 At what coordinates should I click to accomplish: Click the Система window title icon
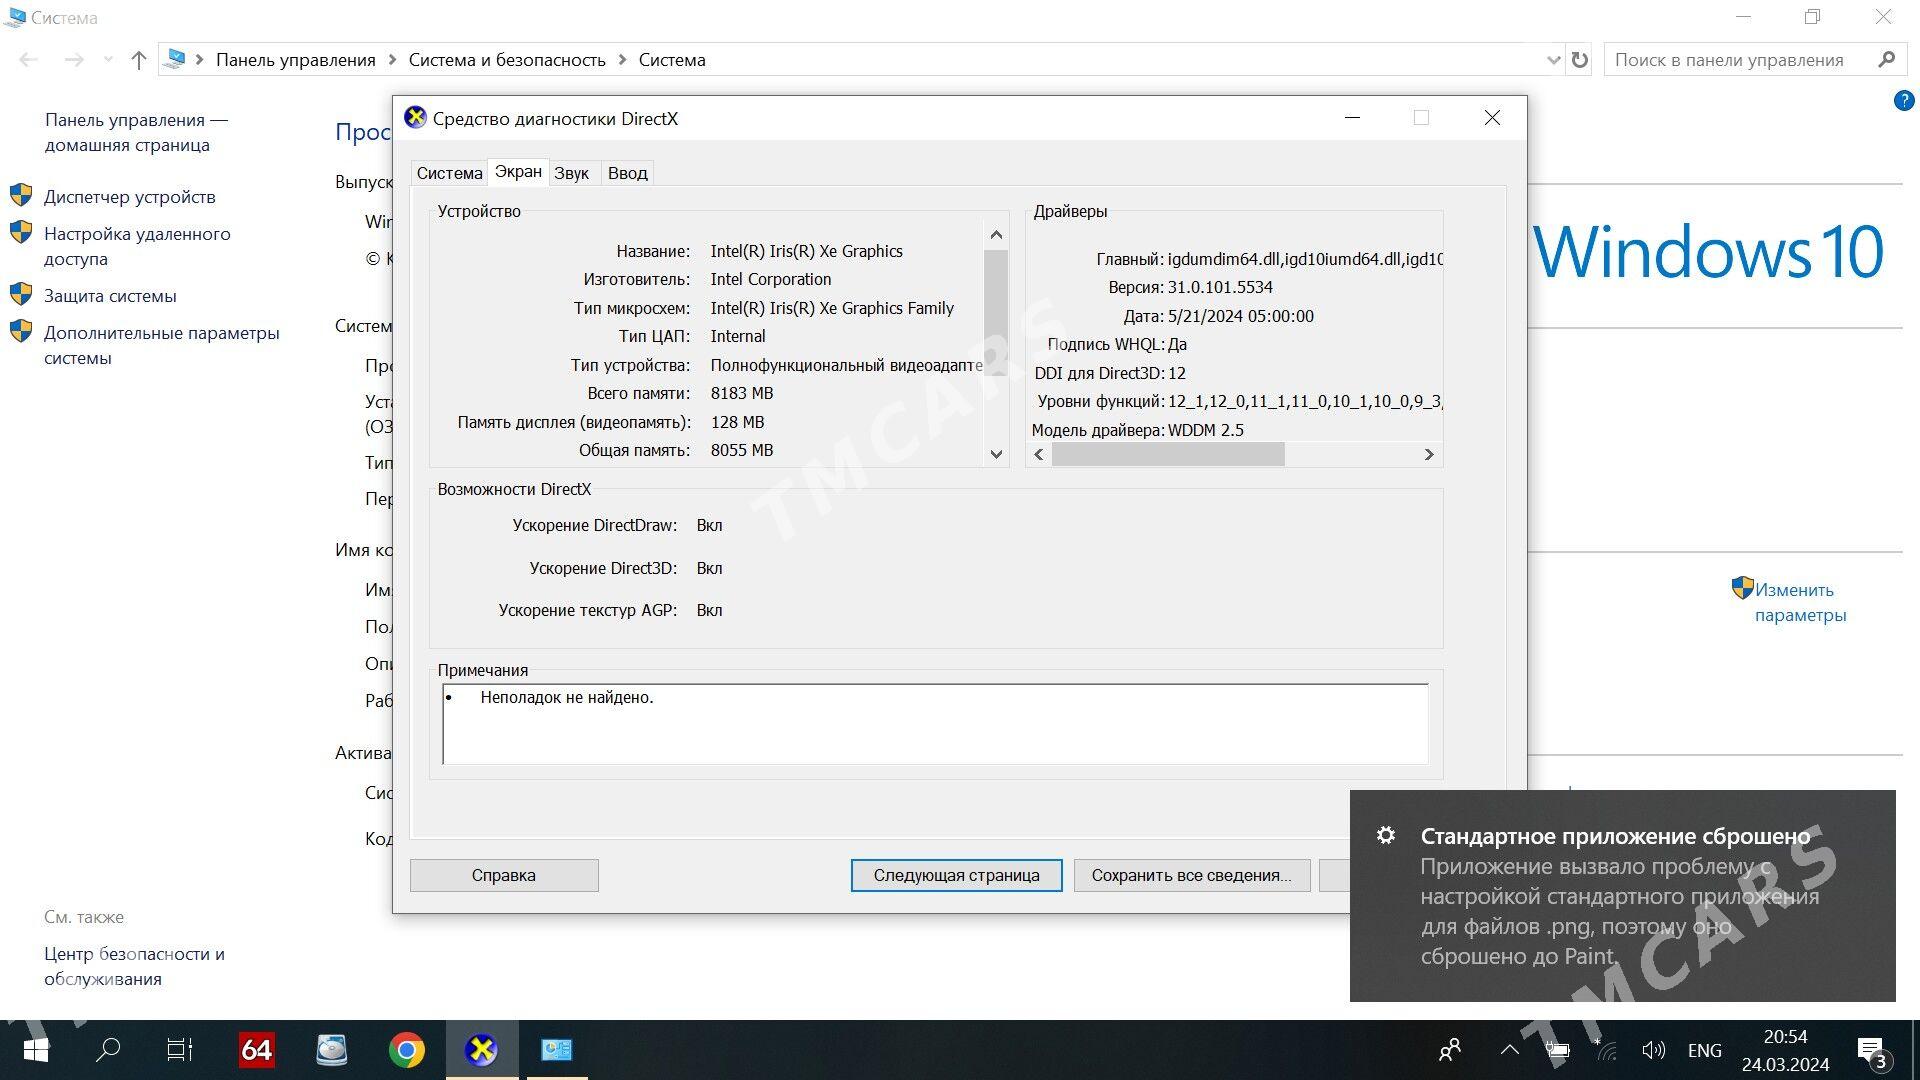pos(15,17)
